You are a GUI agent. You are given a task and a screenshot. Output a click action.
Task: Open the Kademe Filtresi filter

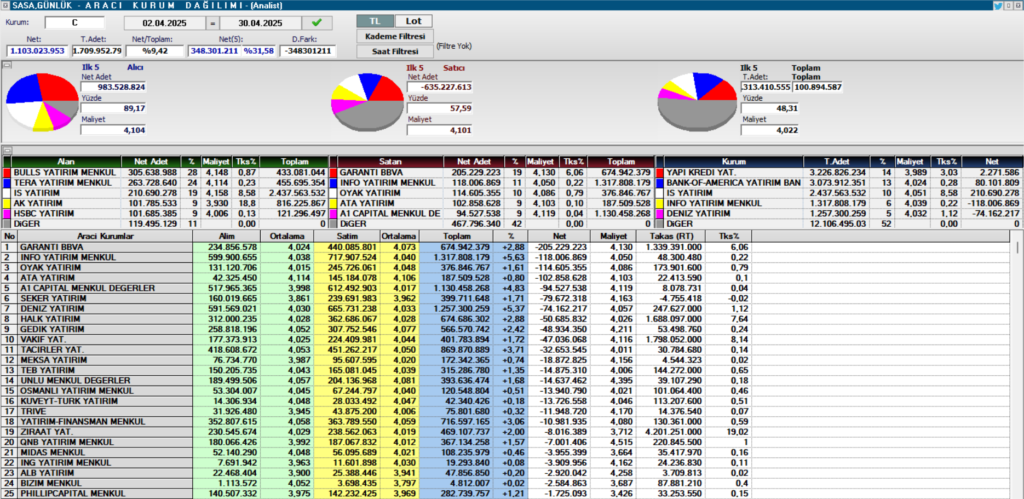point(394,36)
